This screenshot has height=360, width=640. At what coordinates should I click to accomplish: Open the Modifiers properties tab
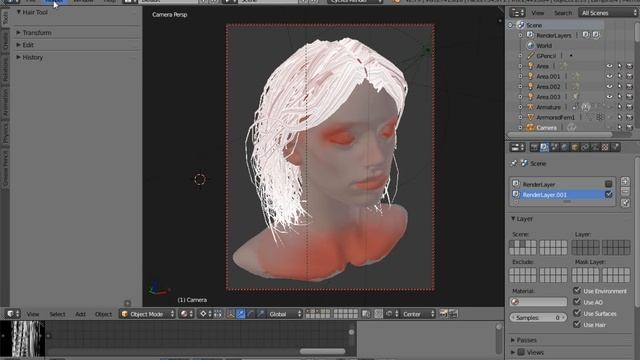[595, 147]
